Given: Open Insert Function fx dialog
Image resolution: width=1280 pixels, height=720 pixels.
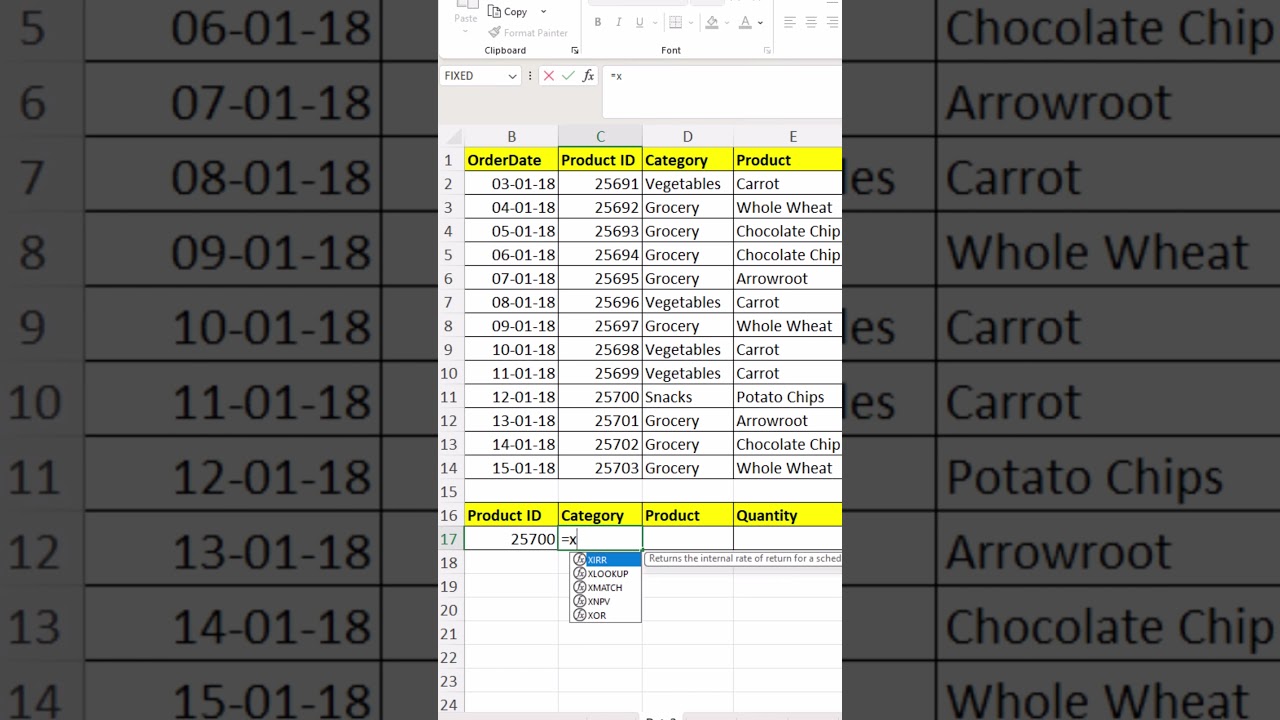Looking at the screenshot, I should (588, 76).
